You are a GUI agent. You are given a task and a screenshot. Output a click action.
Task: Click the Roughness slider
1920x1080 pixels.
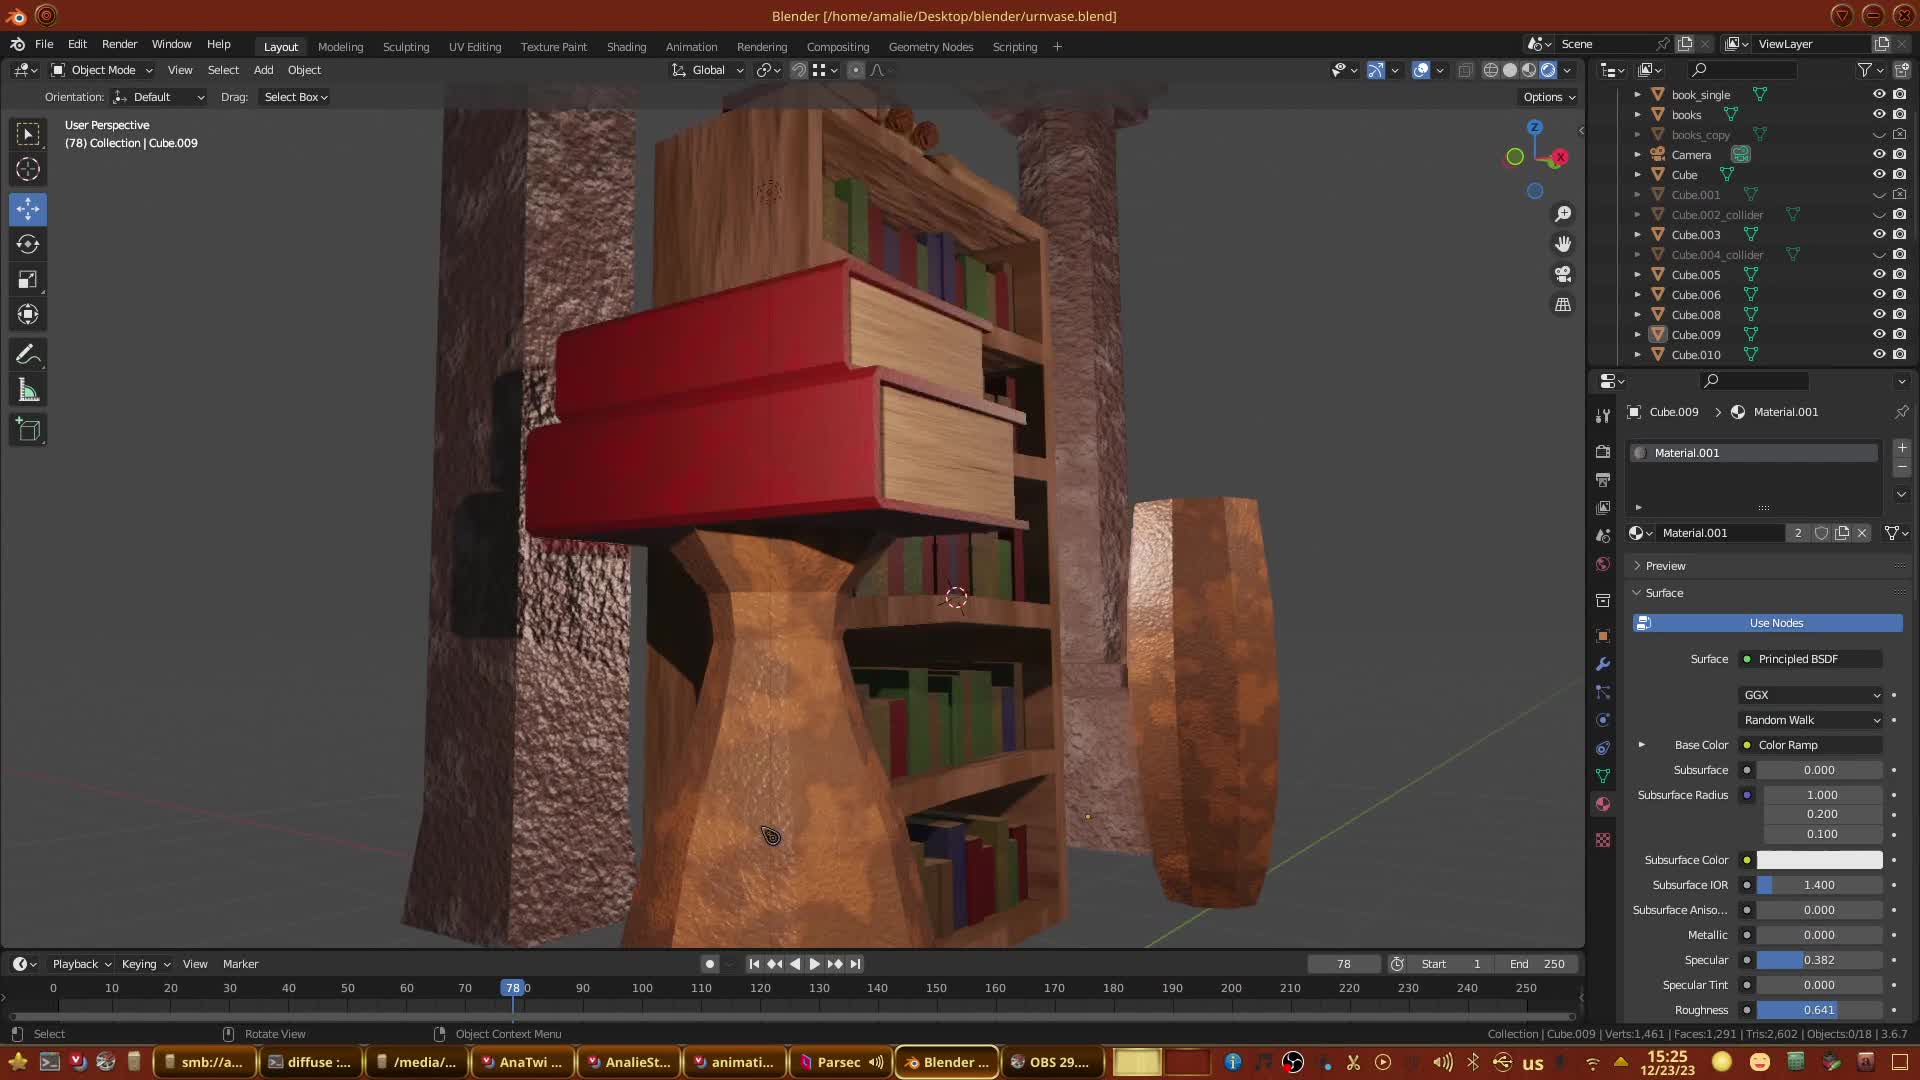click(1818, 1010)
